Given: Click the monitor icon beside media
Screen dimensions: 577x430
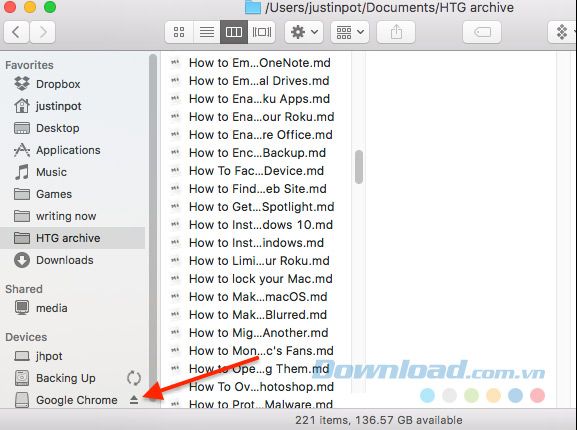Looking at the screenshot, I should click(22, 308).
